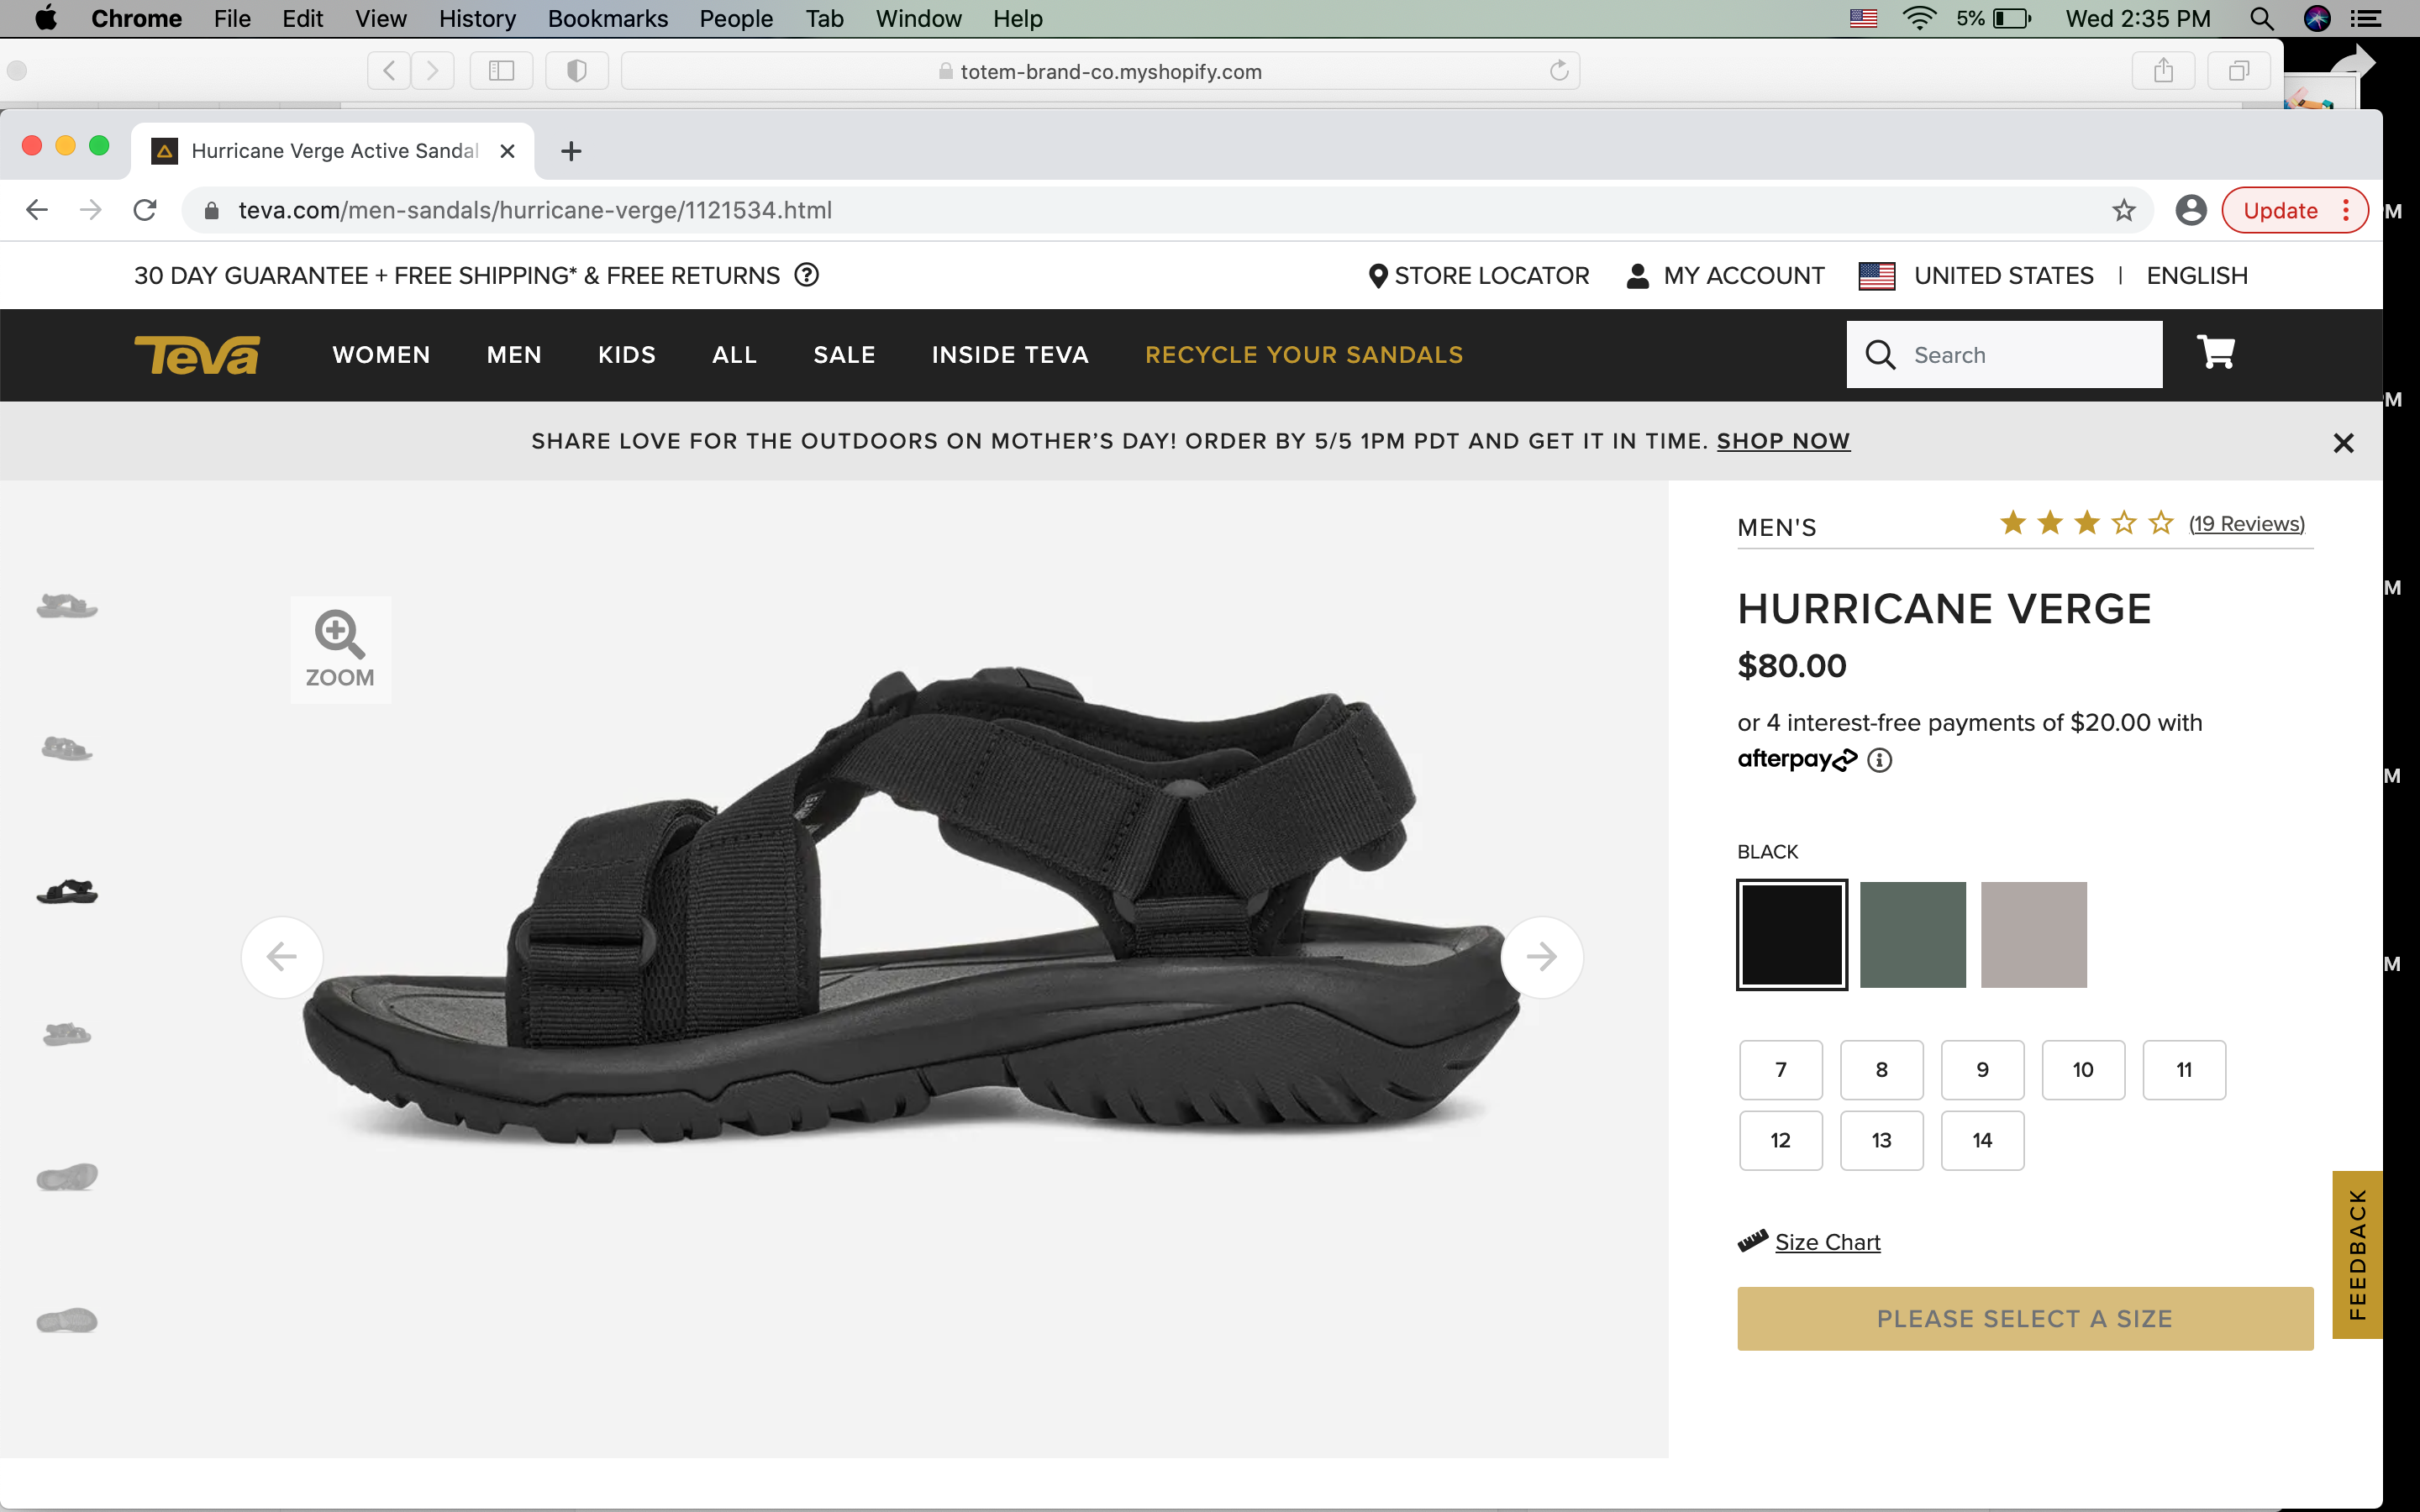Click the Teva logo
This screenshot has width=2420, height=1512.
click(x=197, y=355)
